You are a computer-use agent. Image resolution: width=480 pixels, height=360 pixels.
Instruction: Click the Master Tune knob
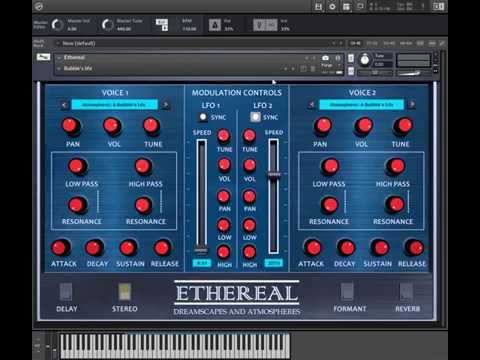tap(107, 25)
